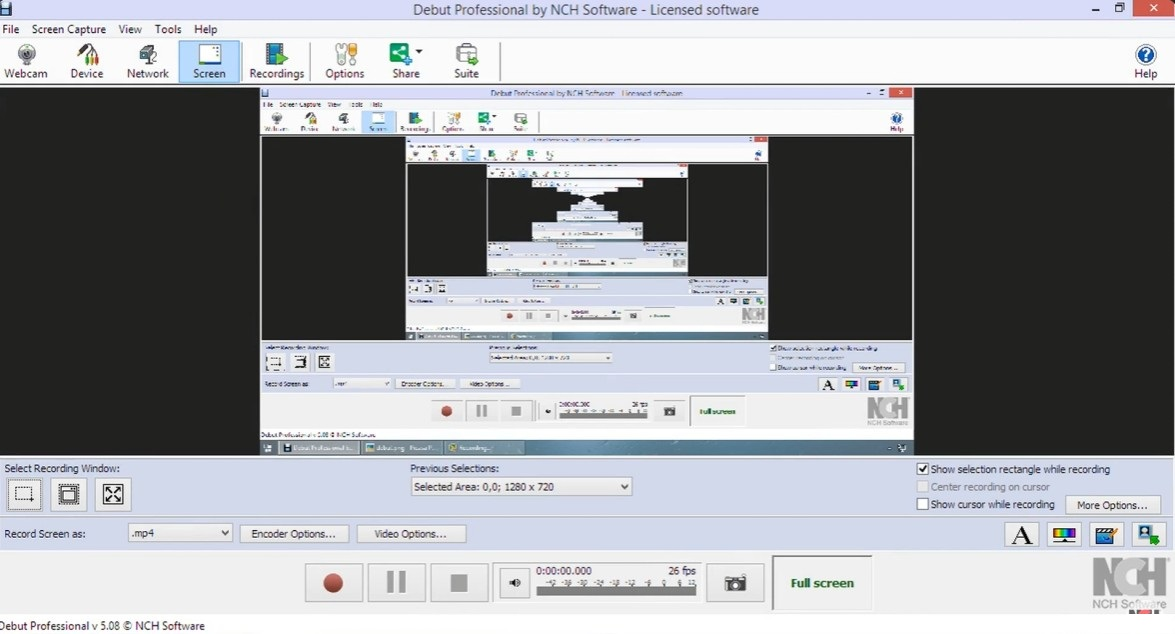
Task: Click the Full screen button
Action: (822, 583)
